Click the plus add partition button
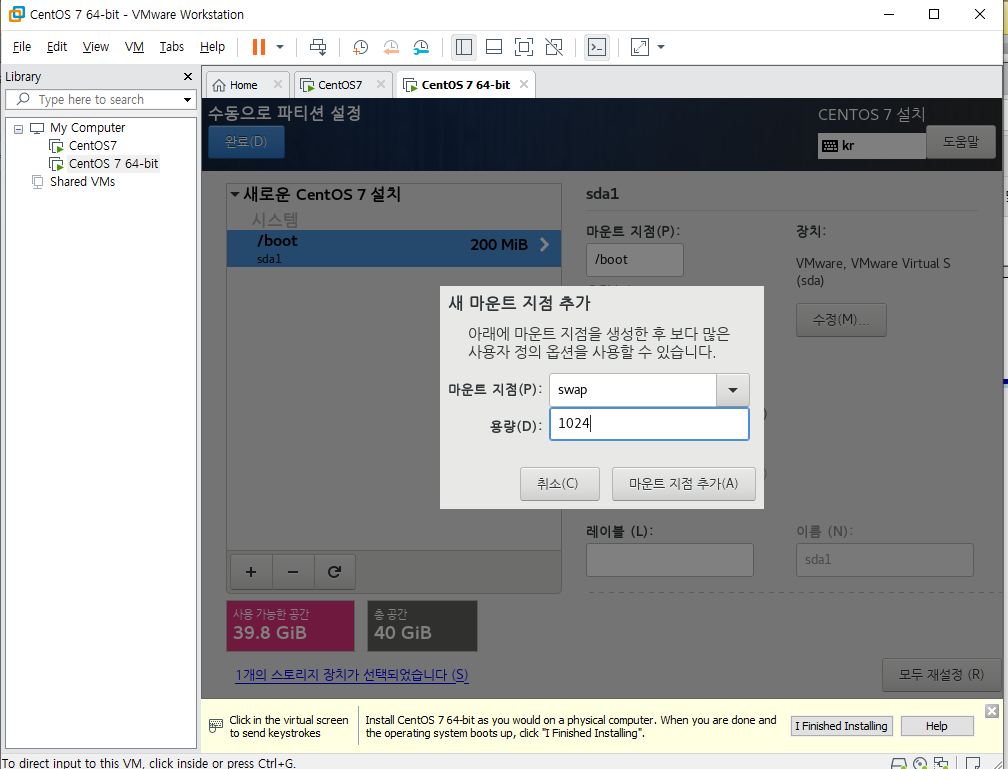1008x769 pixels. pos(251,572)
